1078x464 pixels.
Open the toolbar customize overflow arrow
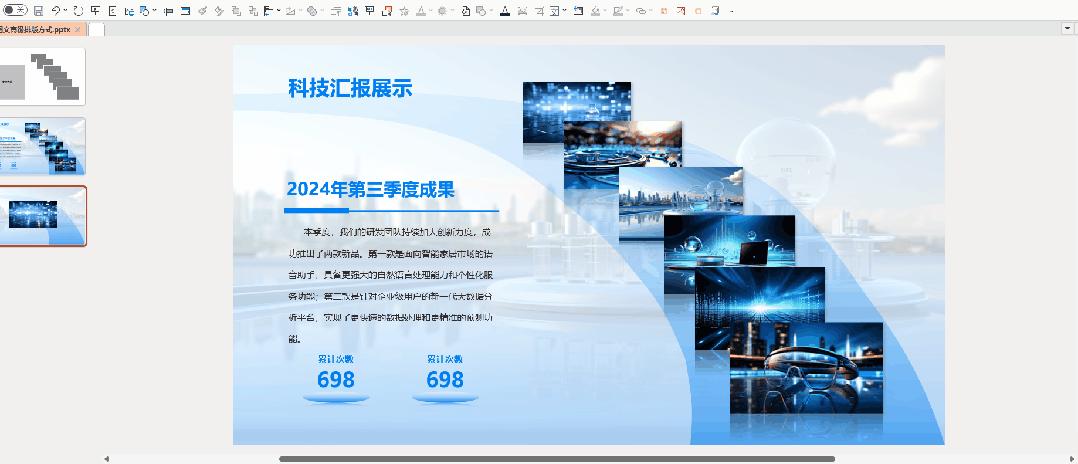click(x=732, y=11)
